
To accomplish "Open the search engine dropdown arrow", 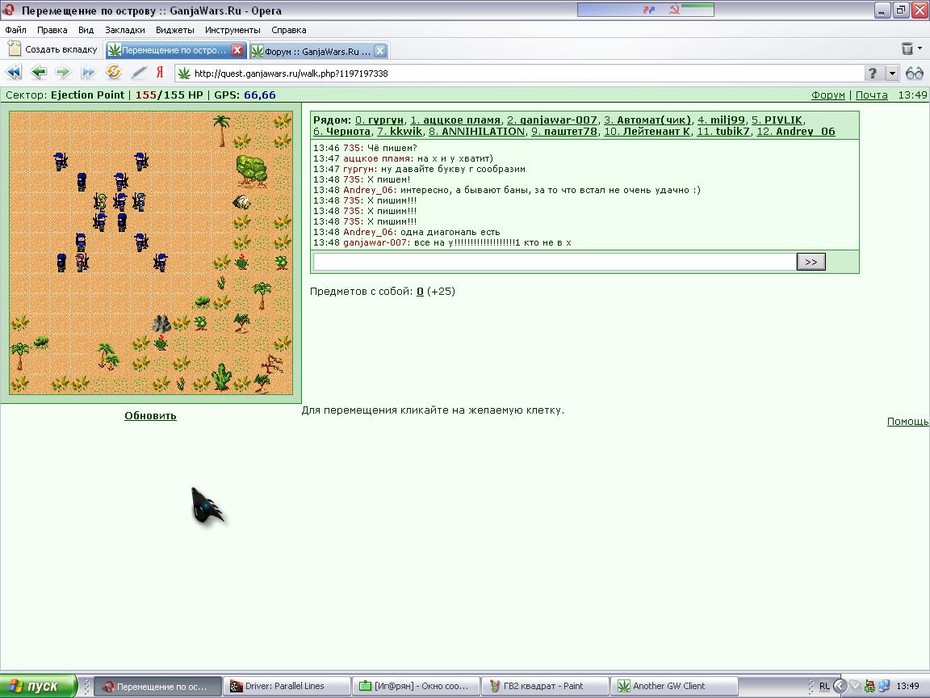I will coord(892,73).
